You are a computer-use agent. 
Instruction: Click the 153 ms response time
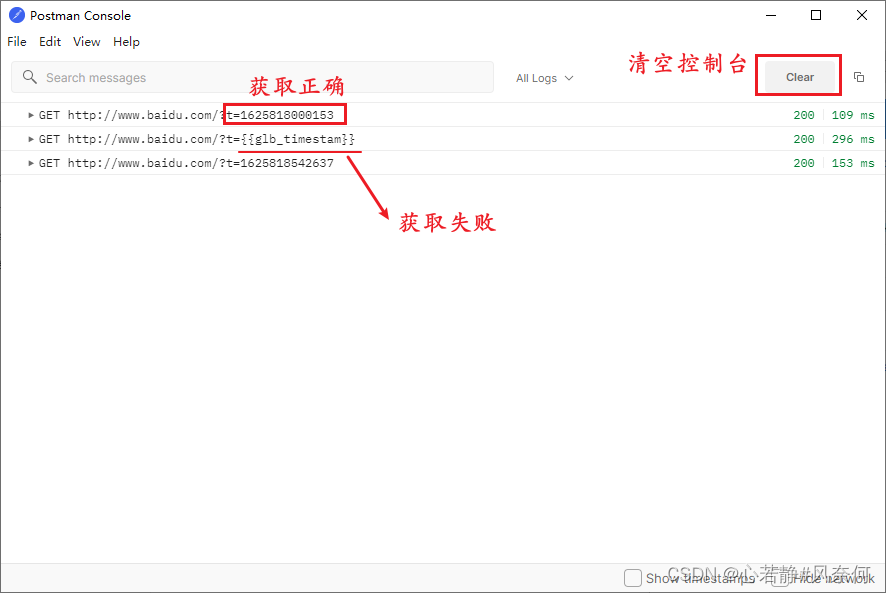[x=853, y=163]
